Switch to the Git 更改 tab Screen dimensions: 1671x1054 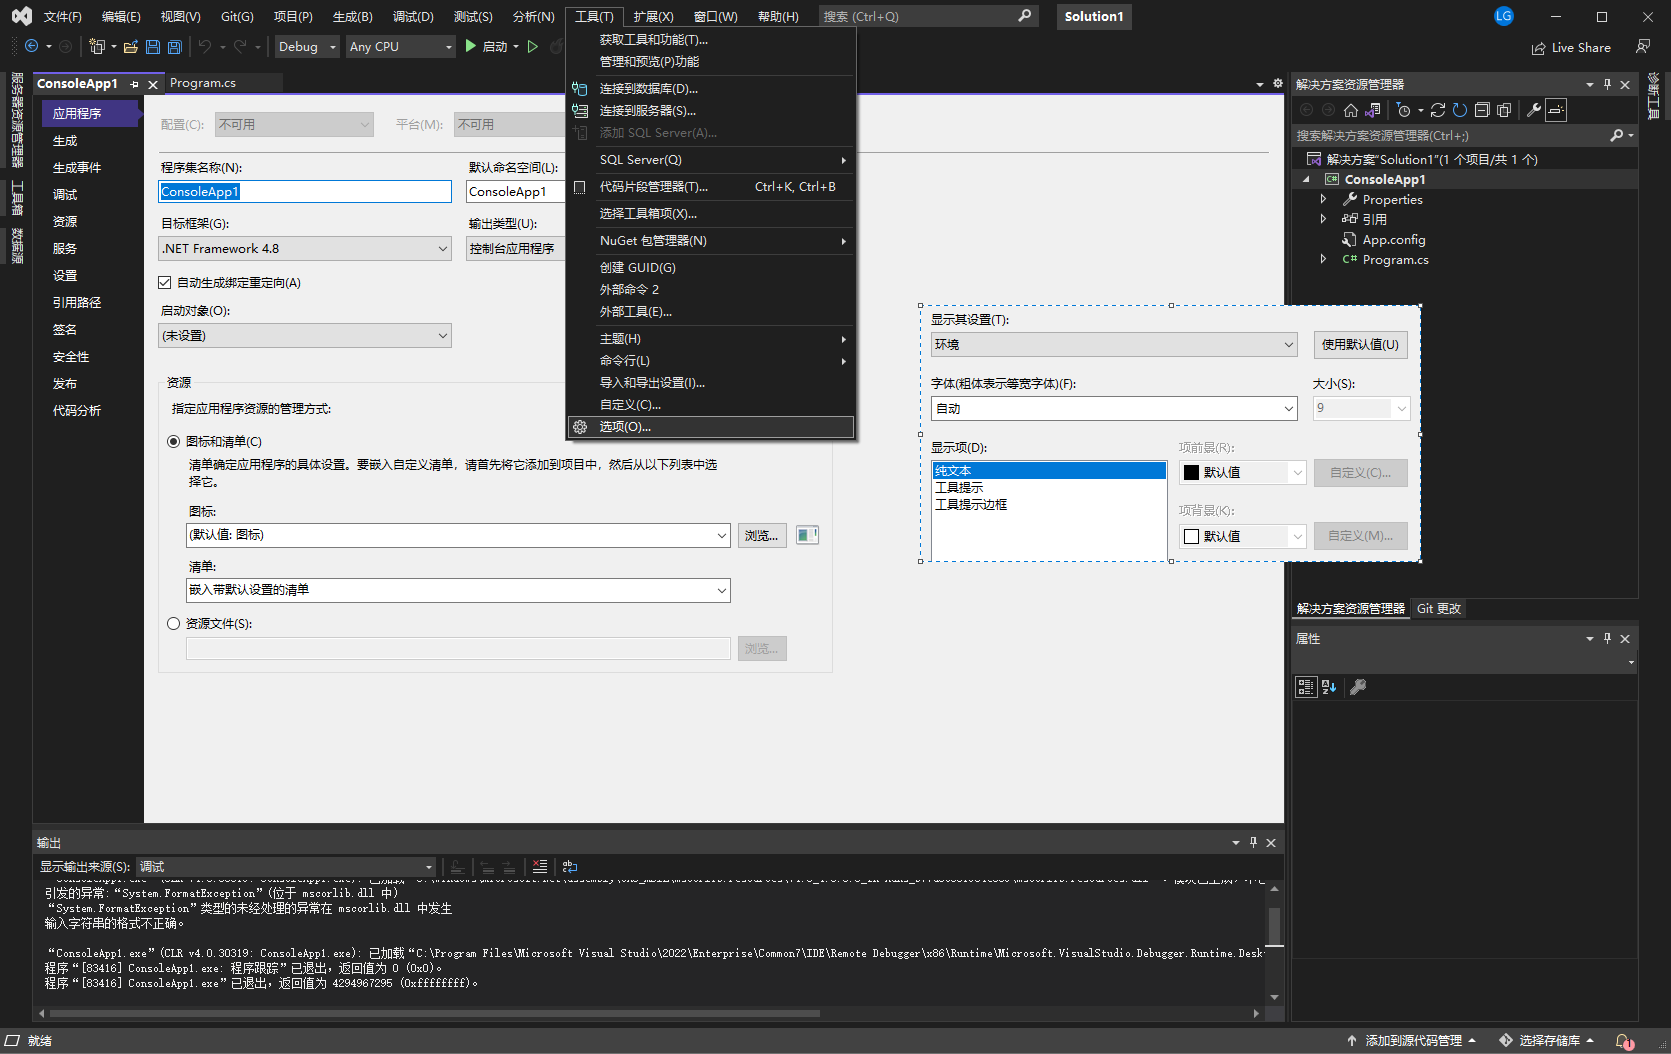pyautogui.click(x=1438, y=609)
